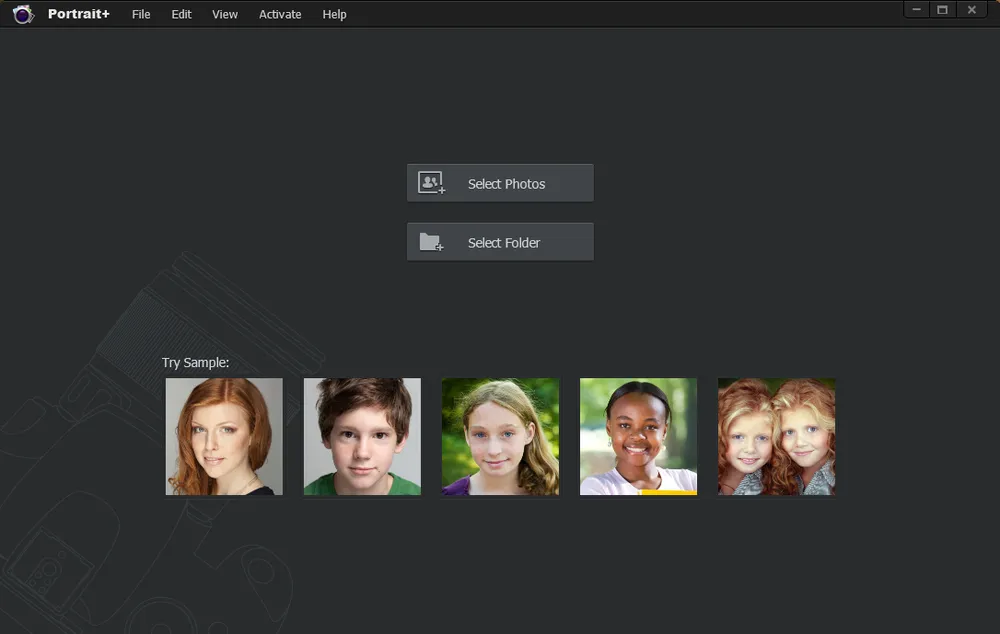The height and width of the screenshot is (634, 1000).
Task: Minimize the Portrait+ window
Action: click(x=917, y=10)
